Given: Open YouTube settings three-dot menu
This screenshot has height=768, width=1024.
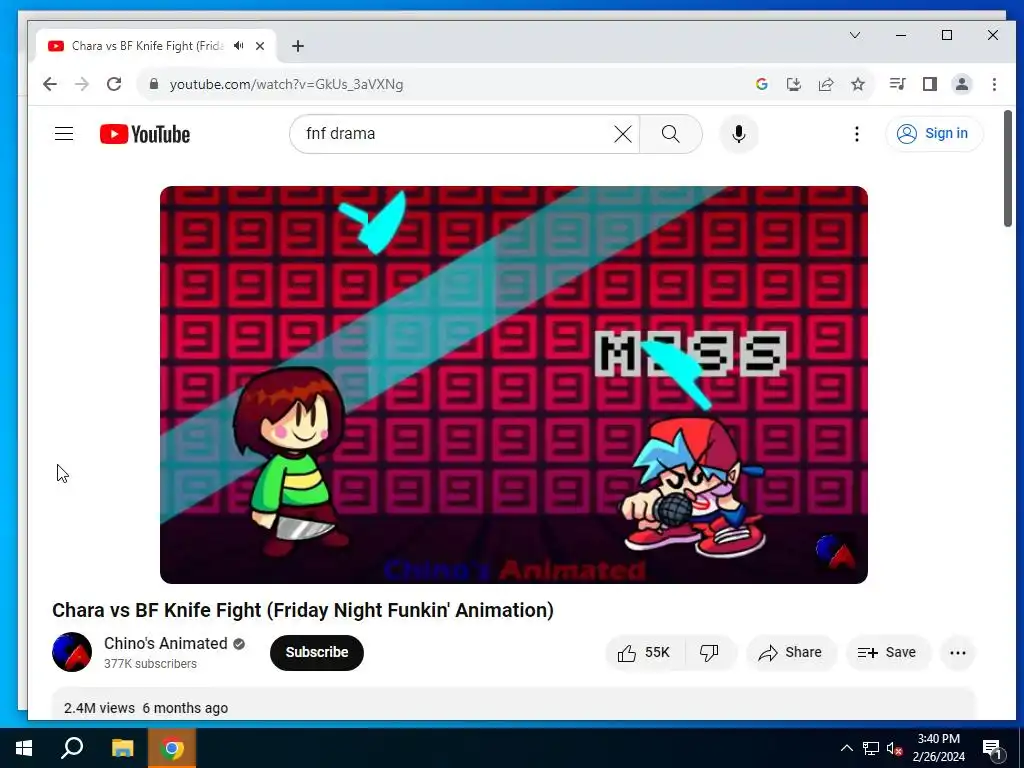Looking at the screenshot, I should 857,135.
